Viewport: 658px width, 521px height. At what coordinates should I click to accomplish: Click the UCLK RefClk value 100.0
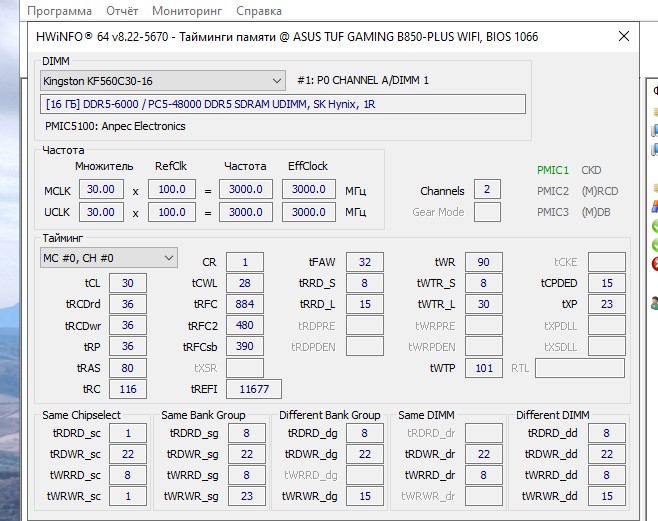(172, 212)
